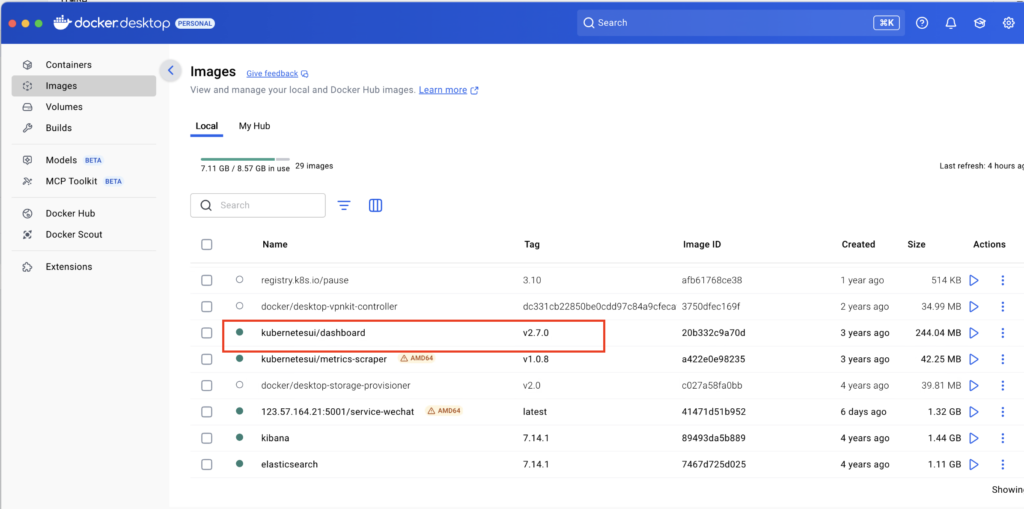
Task: Open the Builds wrench icon
Action: (27, 127)
